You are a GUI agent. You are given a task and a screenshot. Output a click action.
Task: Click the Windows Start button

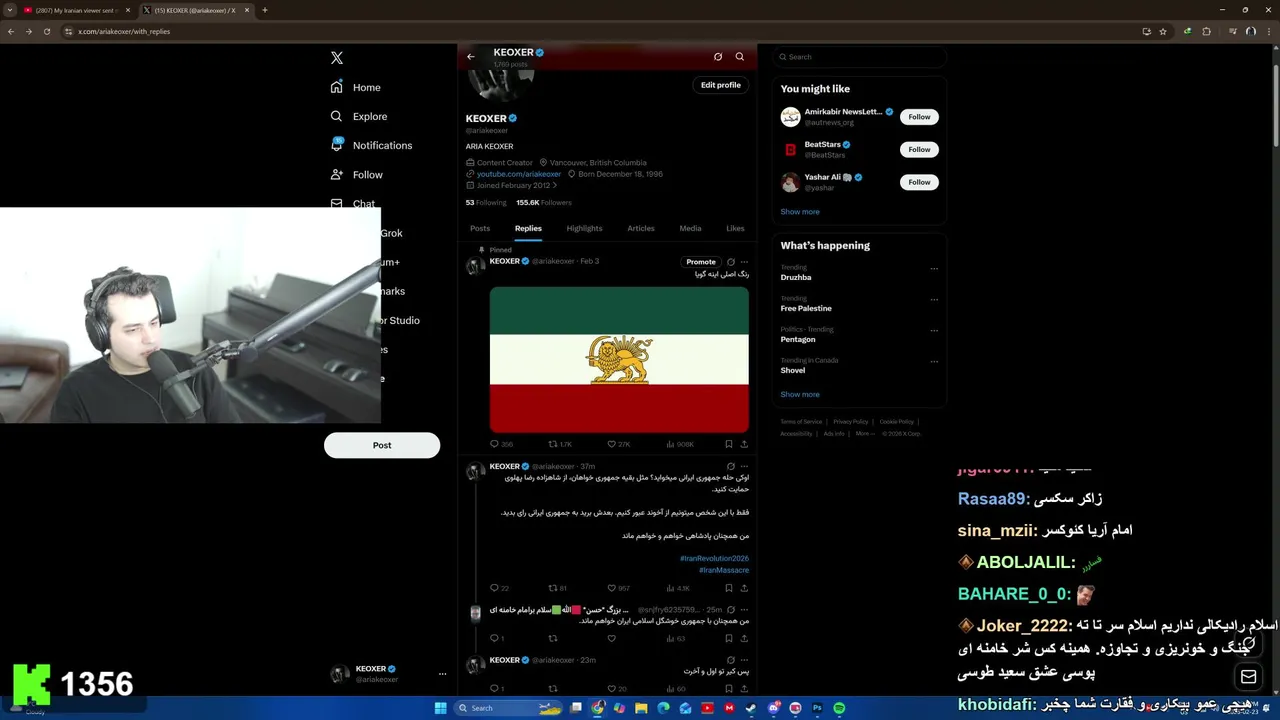440,708
